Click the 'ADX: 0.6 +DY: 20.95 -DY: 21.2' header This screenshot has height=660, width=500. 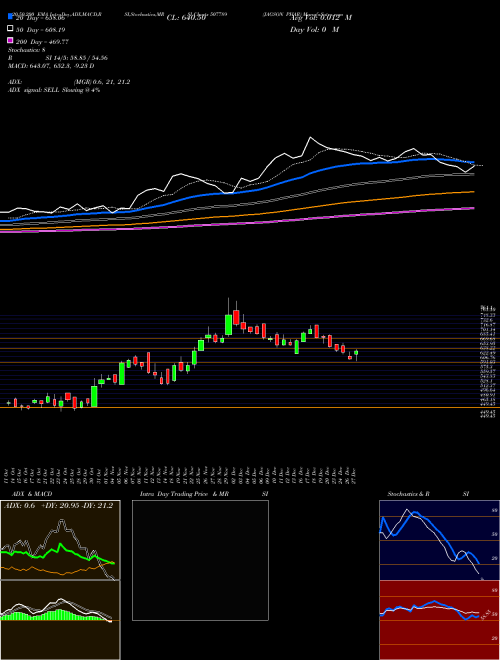click(x=59, y=506)
